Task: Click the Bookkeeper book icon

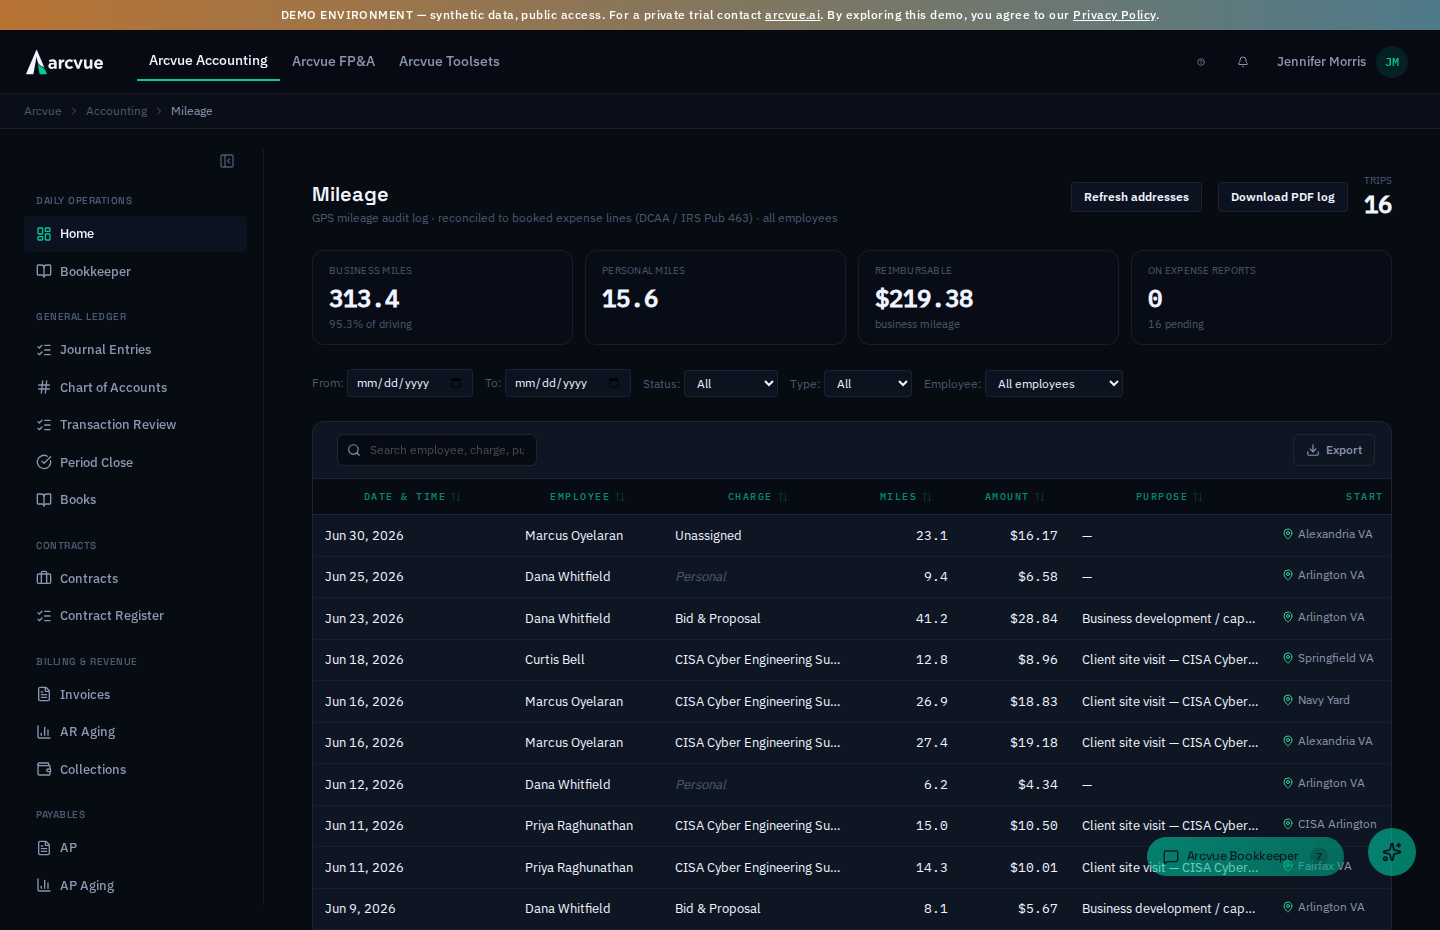Action: point(44,271)
